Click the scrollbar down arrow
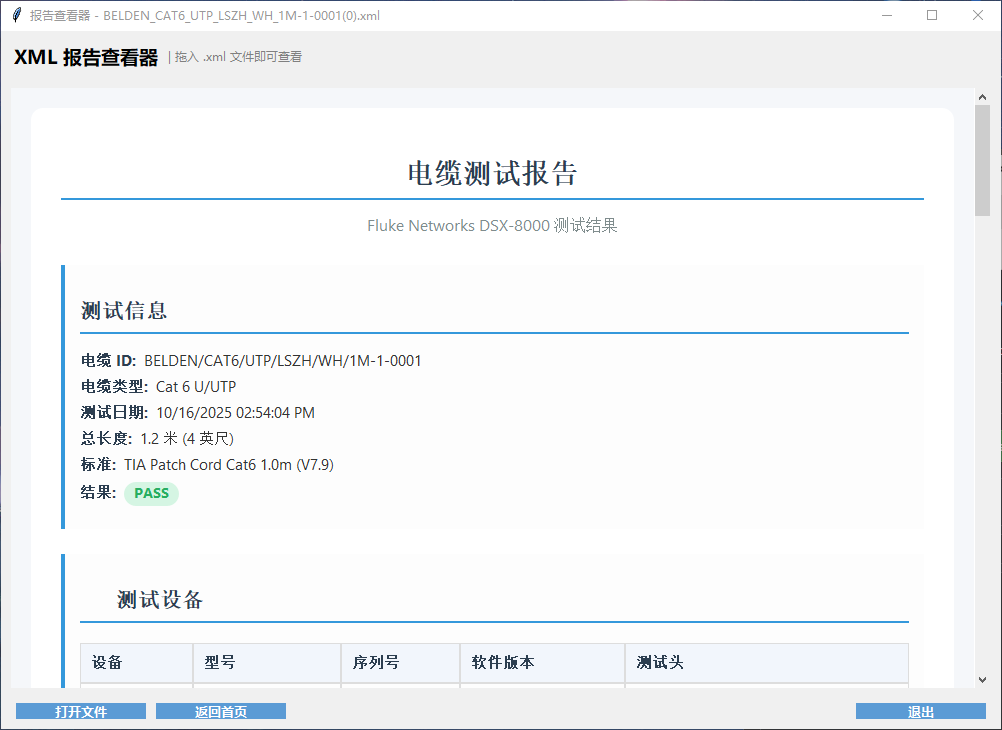The image size is (1002, 730). pyautogui.click(x=982, y=680)
